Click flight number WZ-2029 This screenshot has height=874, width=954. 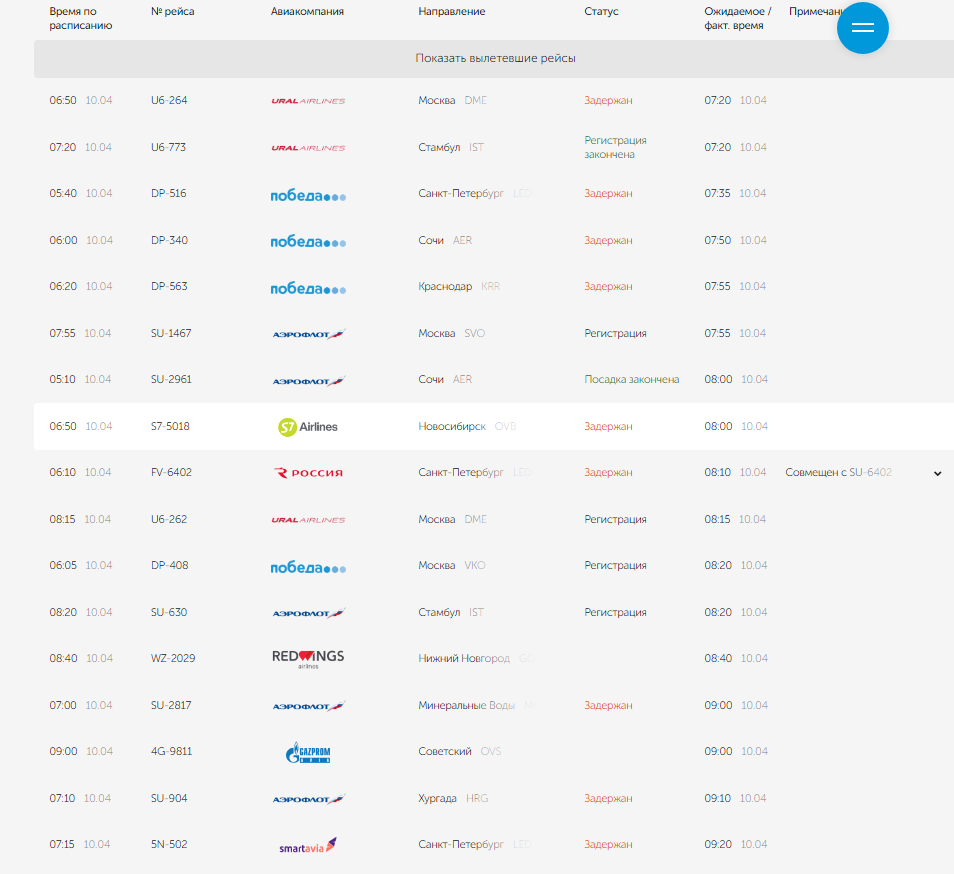click(x=173, y=659)
